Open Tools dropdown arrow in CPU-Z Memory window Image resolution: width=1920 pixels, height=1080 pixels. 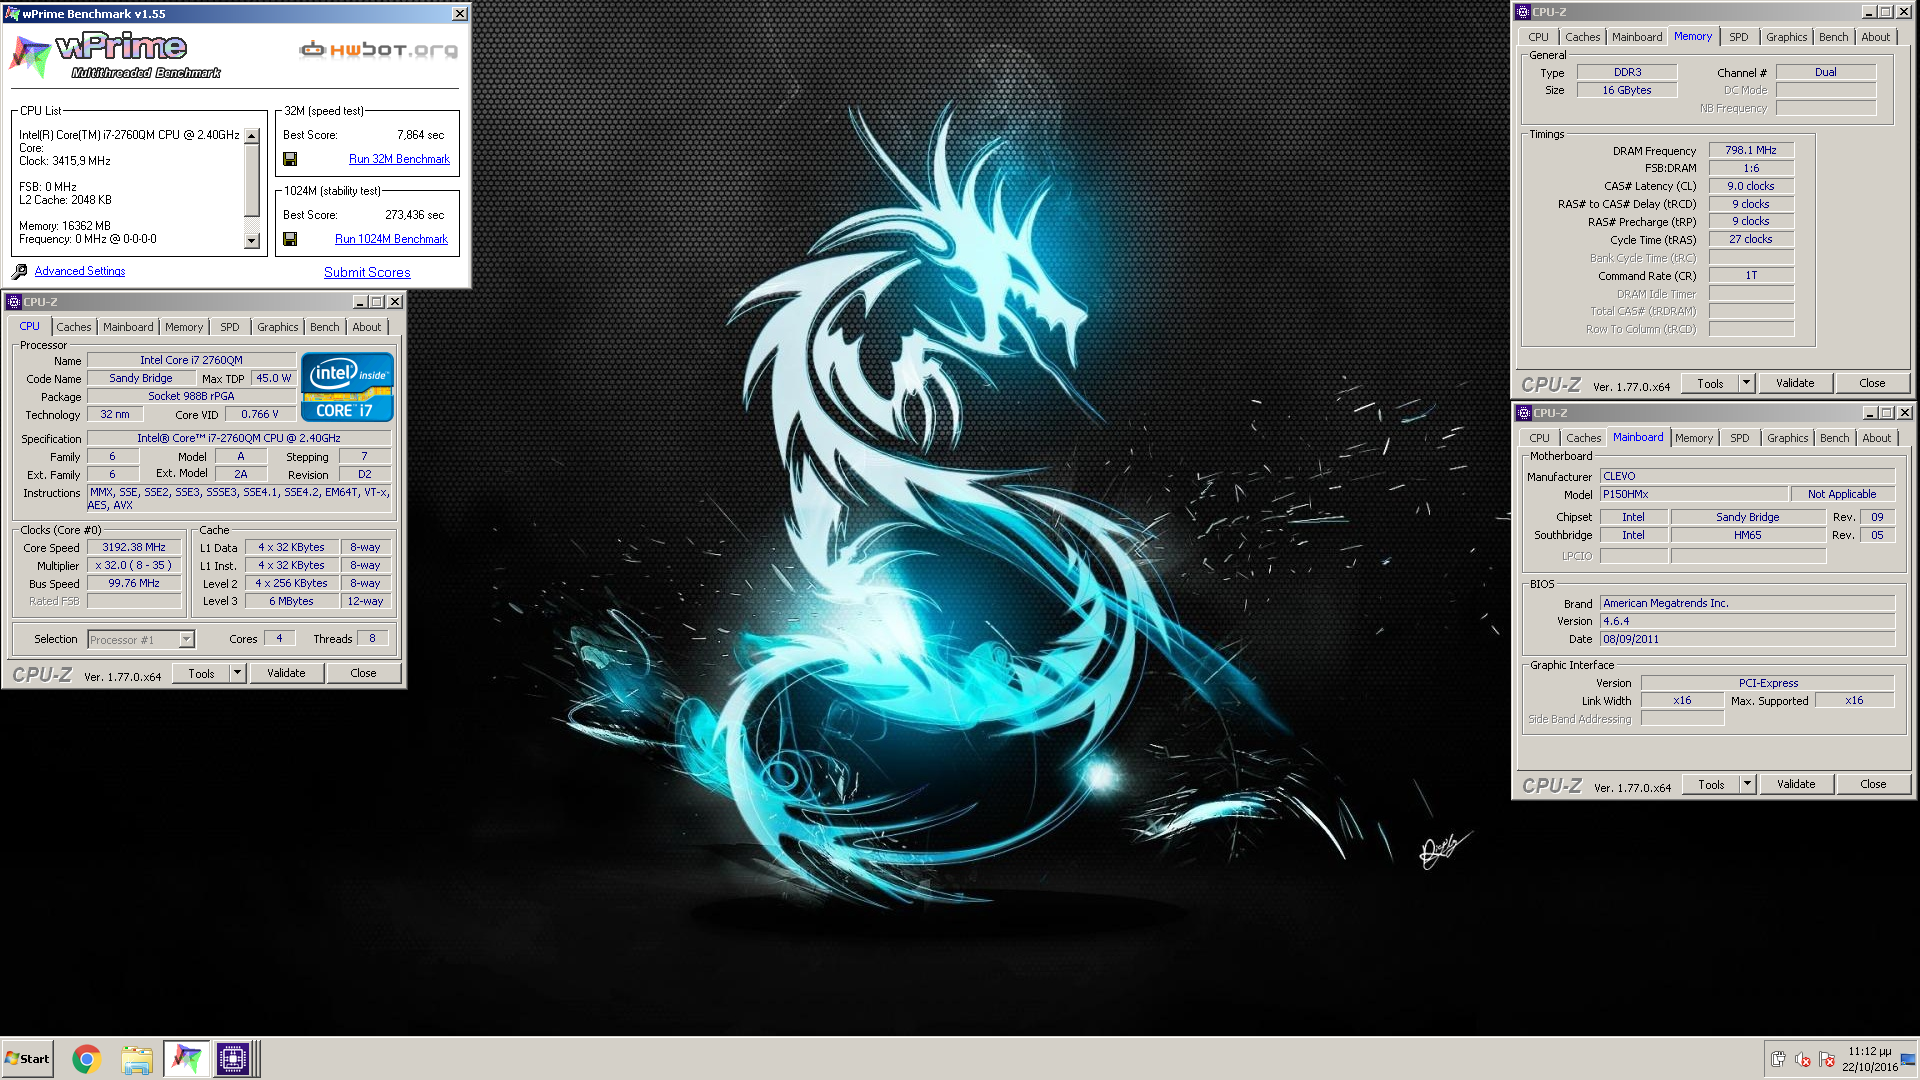tap(1746, 383)
